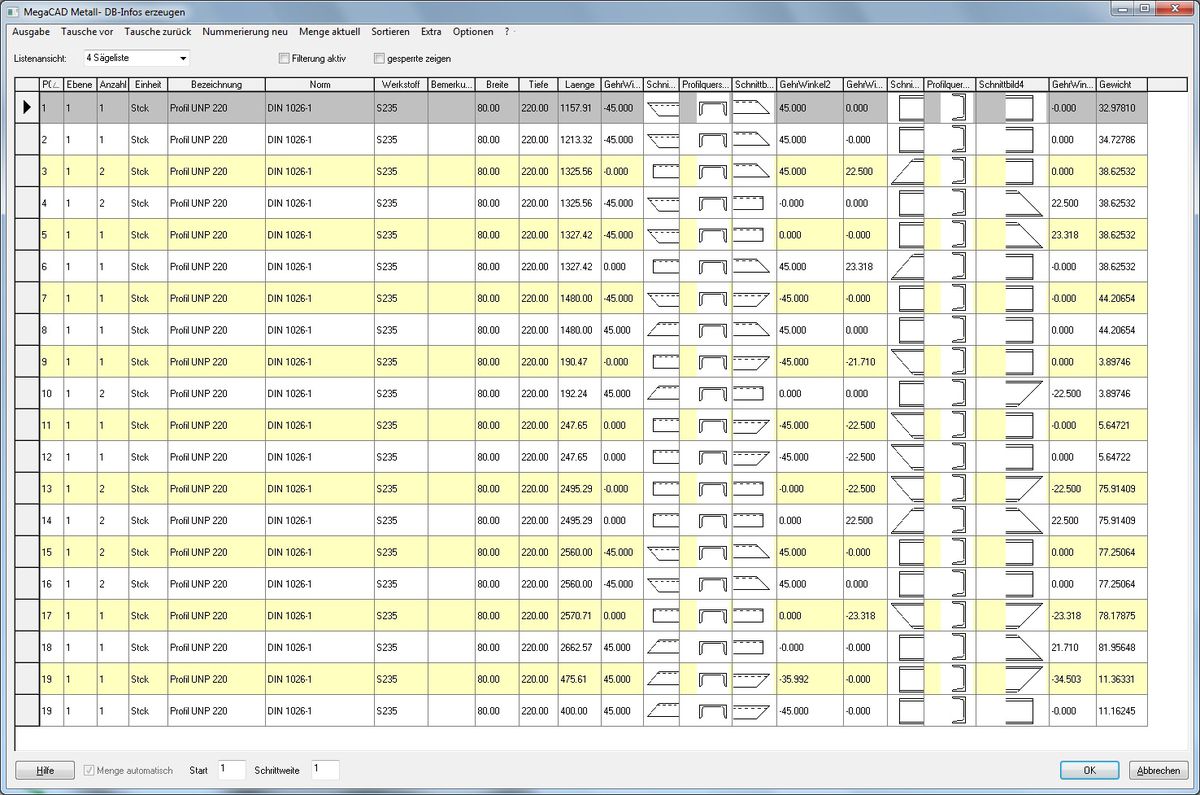Viewport: 1200px width, 795px height.
Task: Click leftmost cut shape image in row 8
Action: [x=662, y=330]
